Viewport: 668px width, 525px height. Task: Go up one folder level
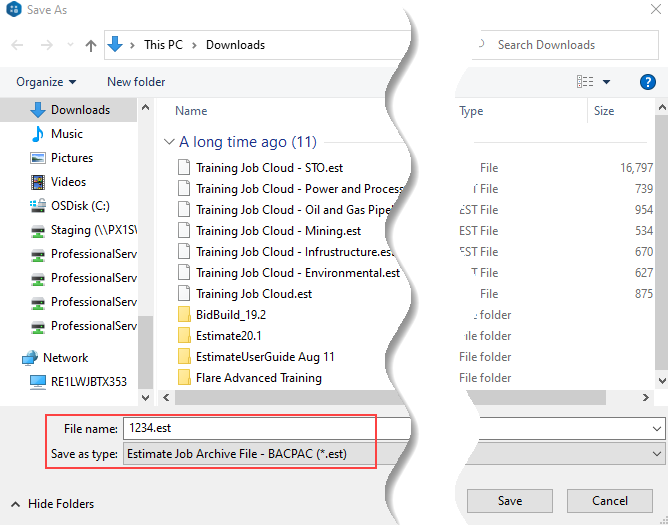coord(90,45)
